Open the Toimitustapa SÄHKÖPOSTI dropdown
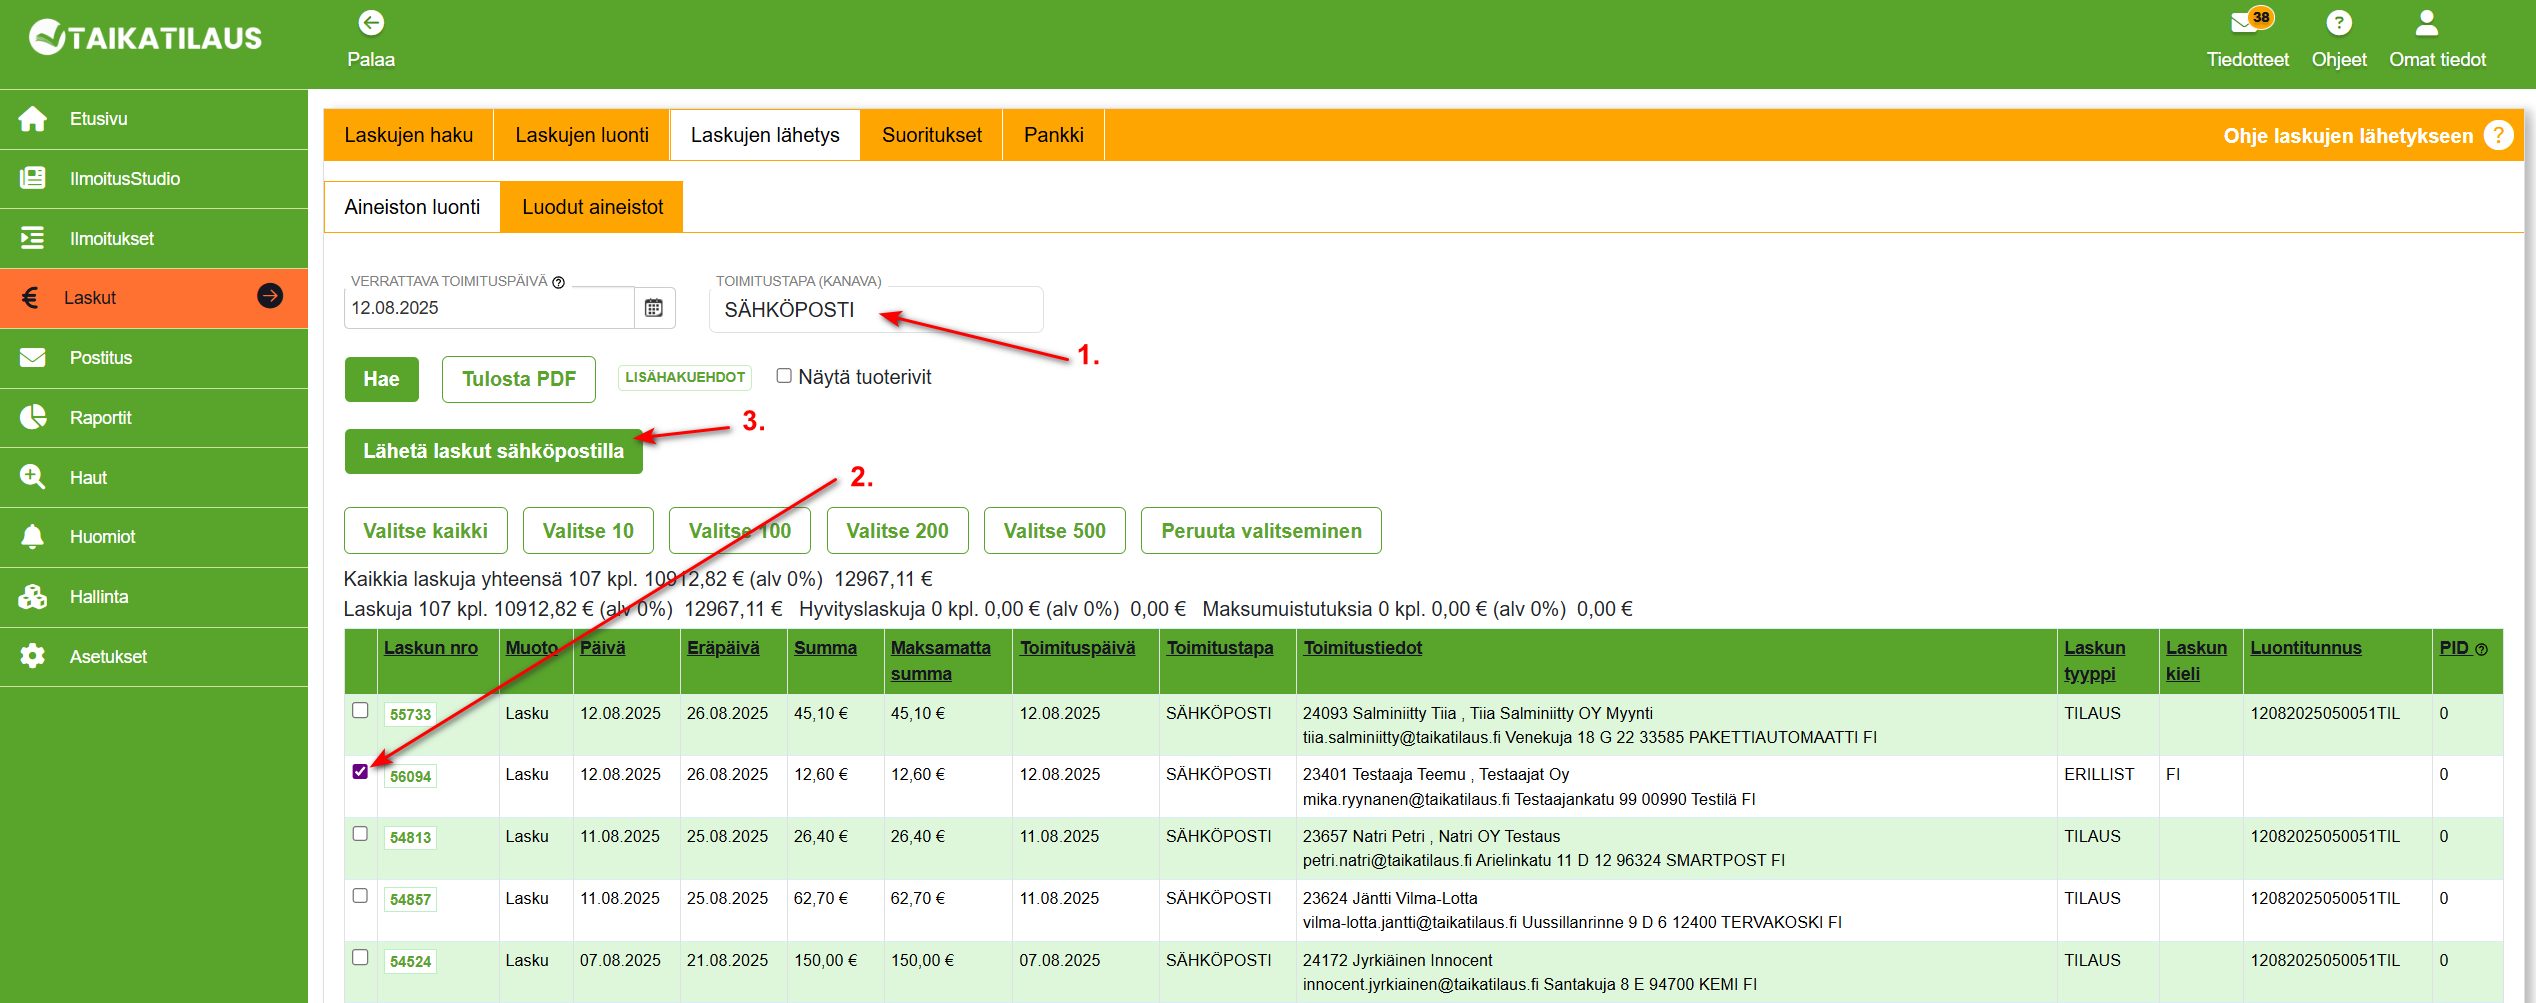This screenshot has height=1003, width=2536. (876, 309)
